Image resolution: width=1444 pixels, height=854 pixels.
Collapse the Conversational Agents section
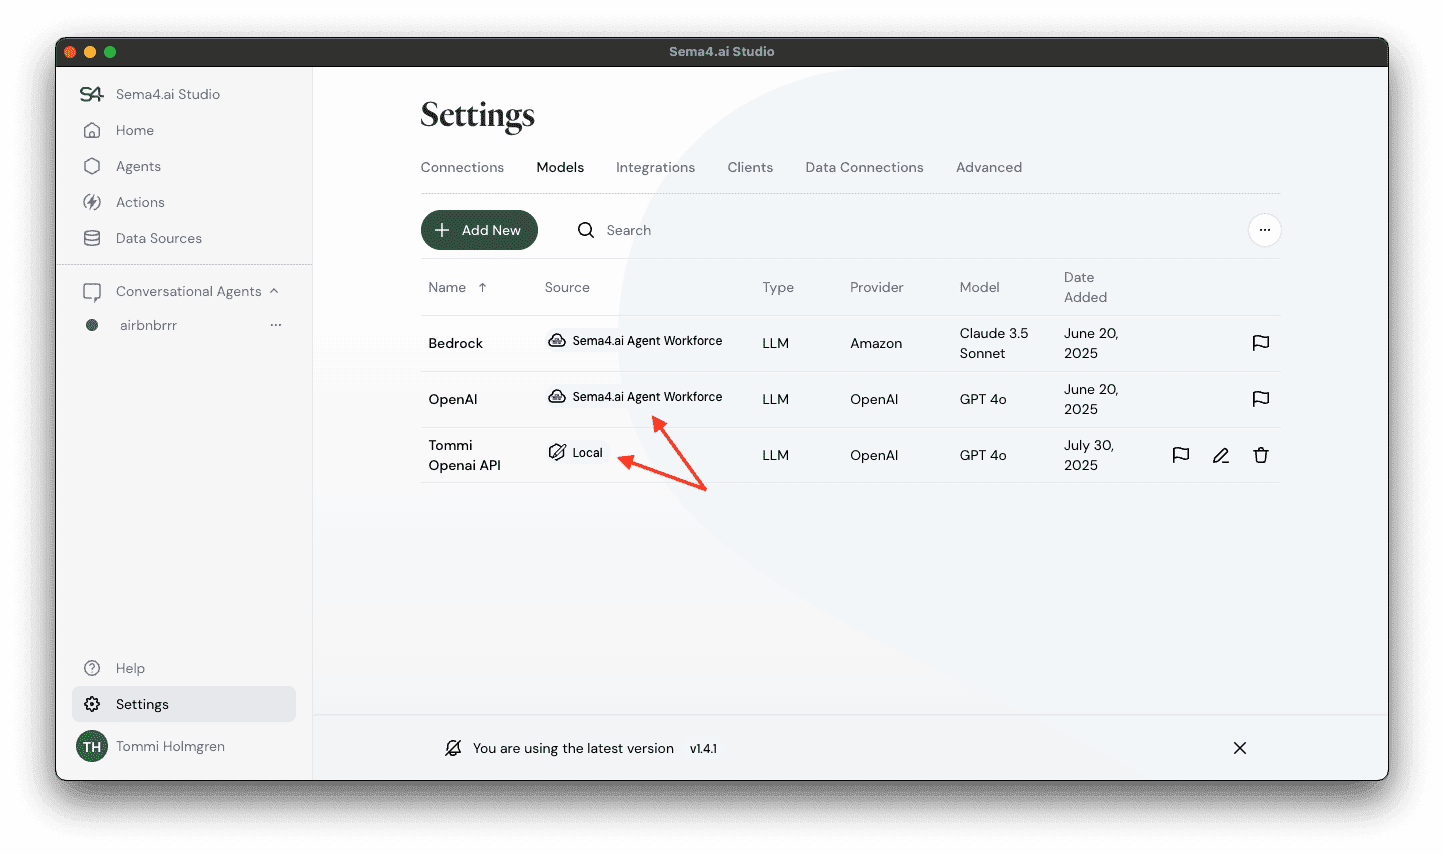(275, 291)
